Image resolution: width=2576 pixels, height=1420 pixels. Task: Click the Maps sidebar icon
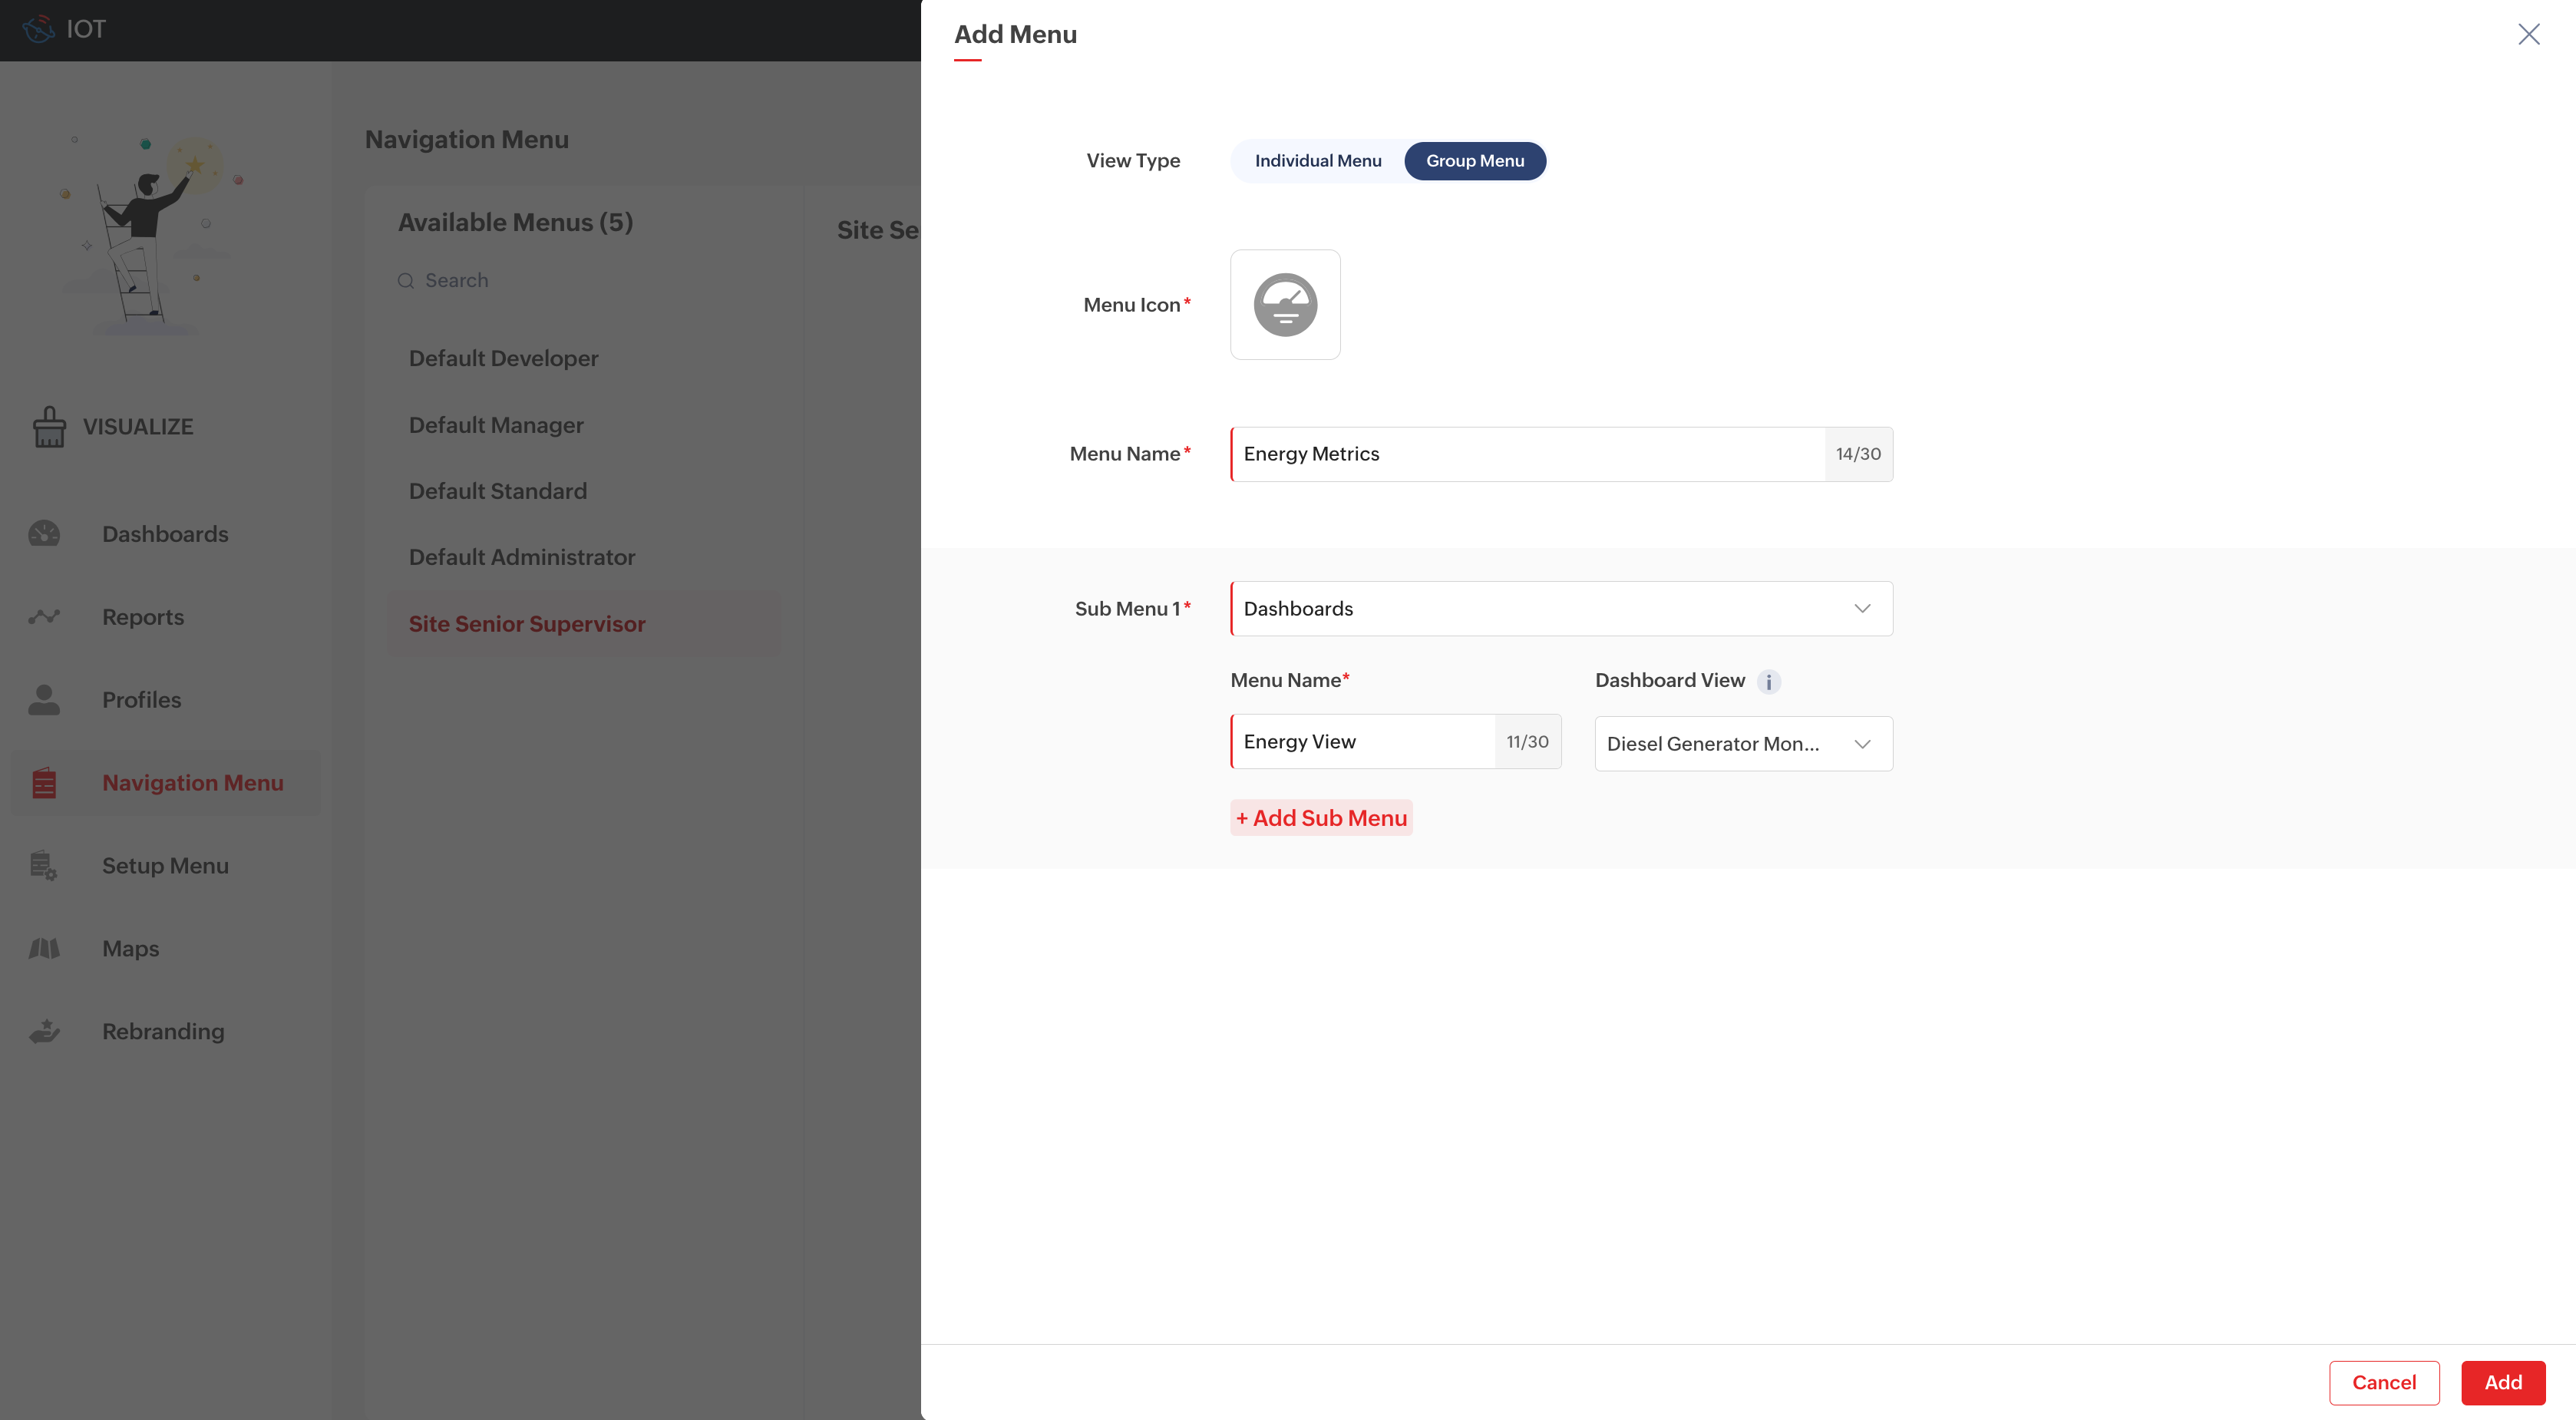click(x=44, y=948)
